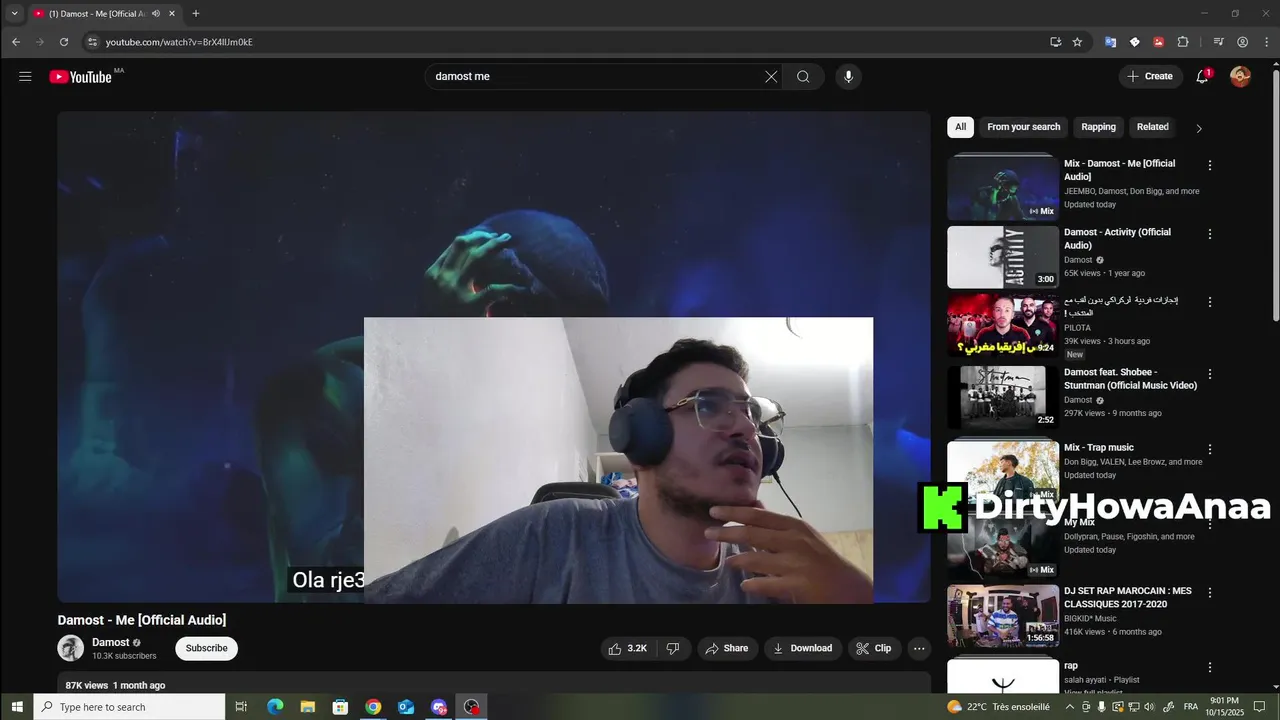Viewport: 1280px width, 720px height.
Task: Start voice search with microphone
Action: 848,76
